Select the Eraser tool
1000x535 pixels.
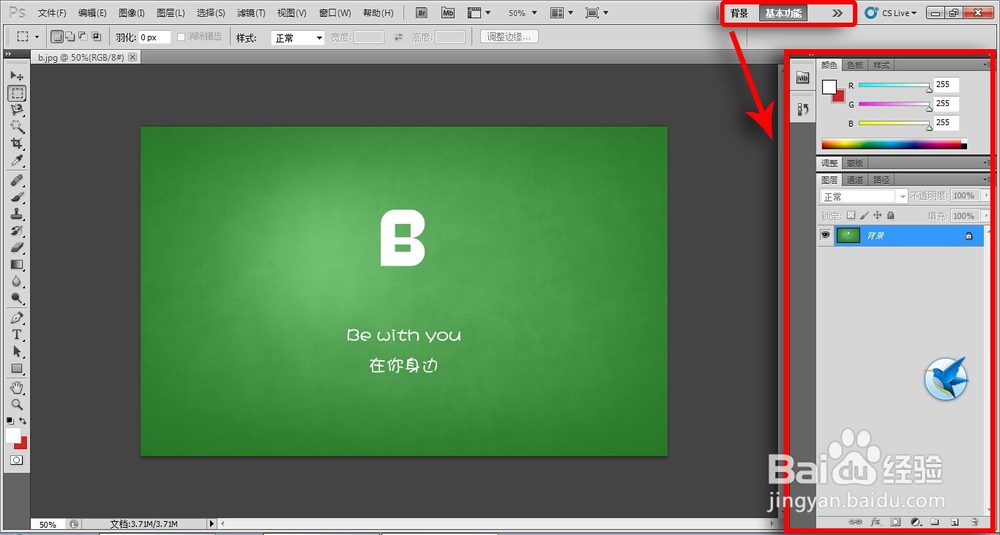[17, 247]
